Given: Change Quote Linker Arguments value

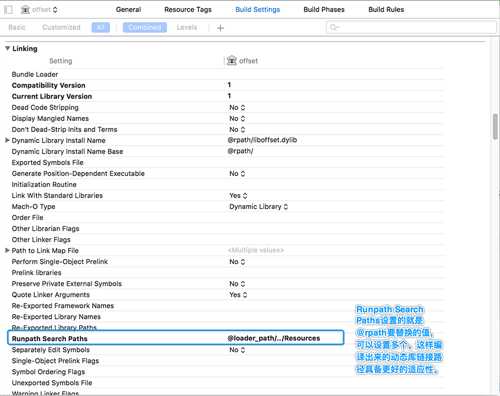Looking at the screenshot, I should coord(238,295).
